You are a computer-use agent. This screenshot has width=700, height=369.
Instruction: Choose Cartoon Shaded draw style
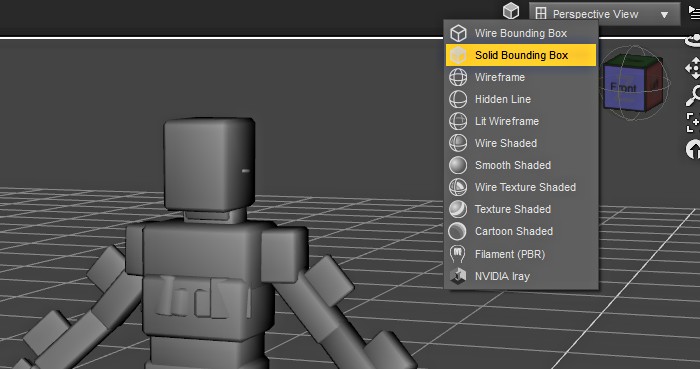tap(521, 231)
